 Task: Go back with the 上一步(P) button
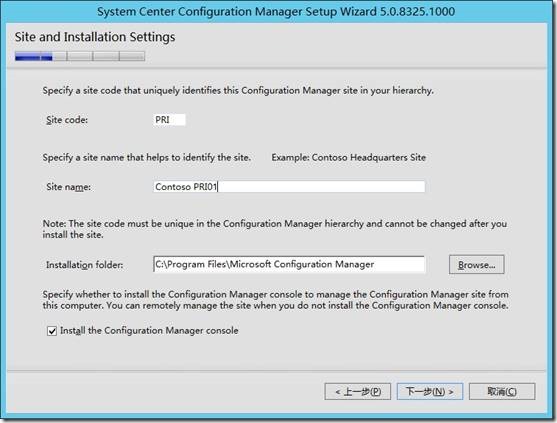[x=357, y=391]
